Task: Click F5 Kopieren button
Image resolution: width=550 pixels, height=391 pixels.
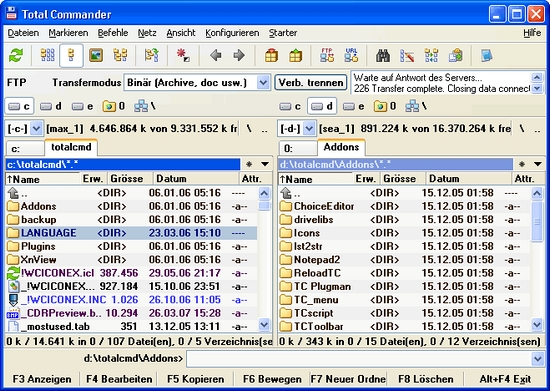Action: click(x=195, y=379)
